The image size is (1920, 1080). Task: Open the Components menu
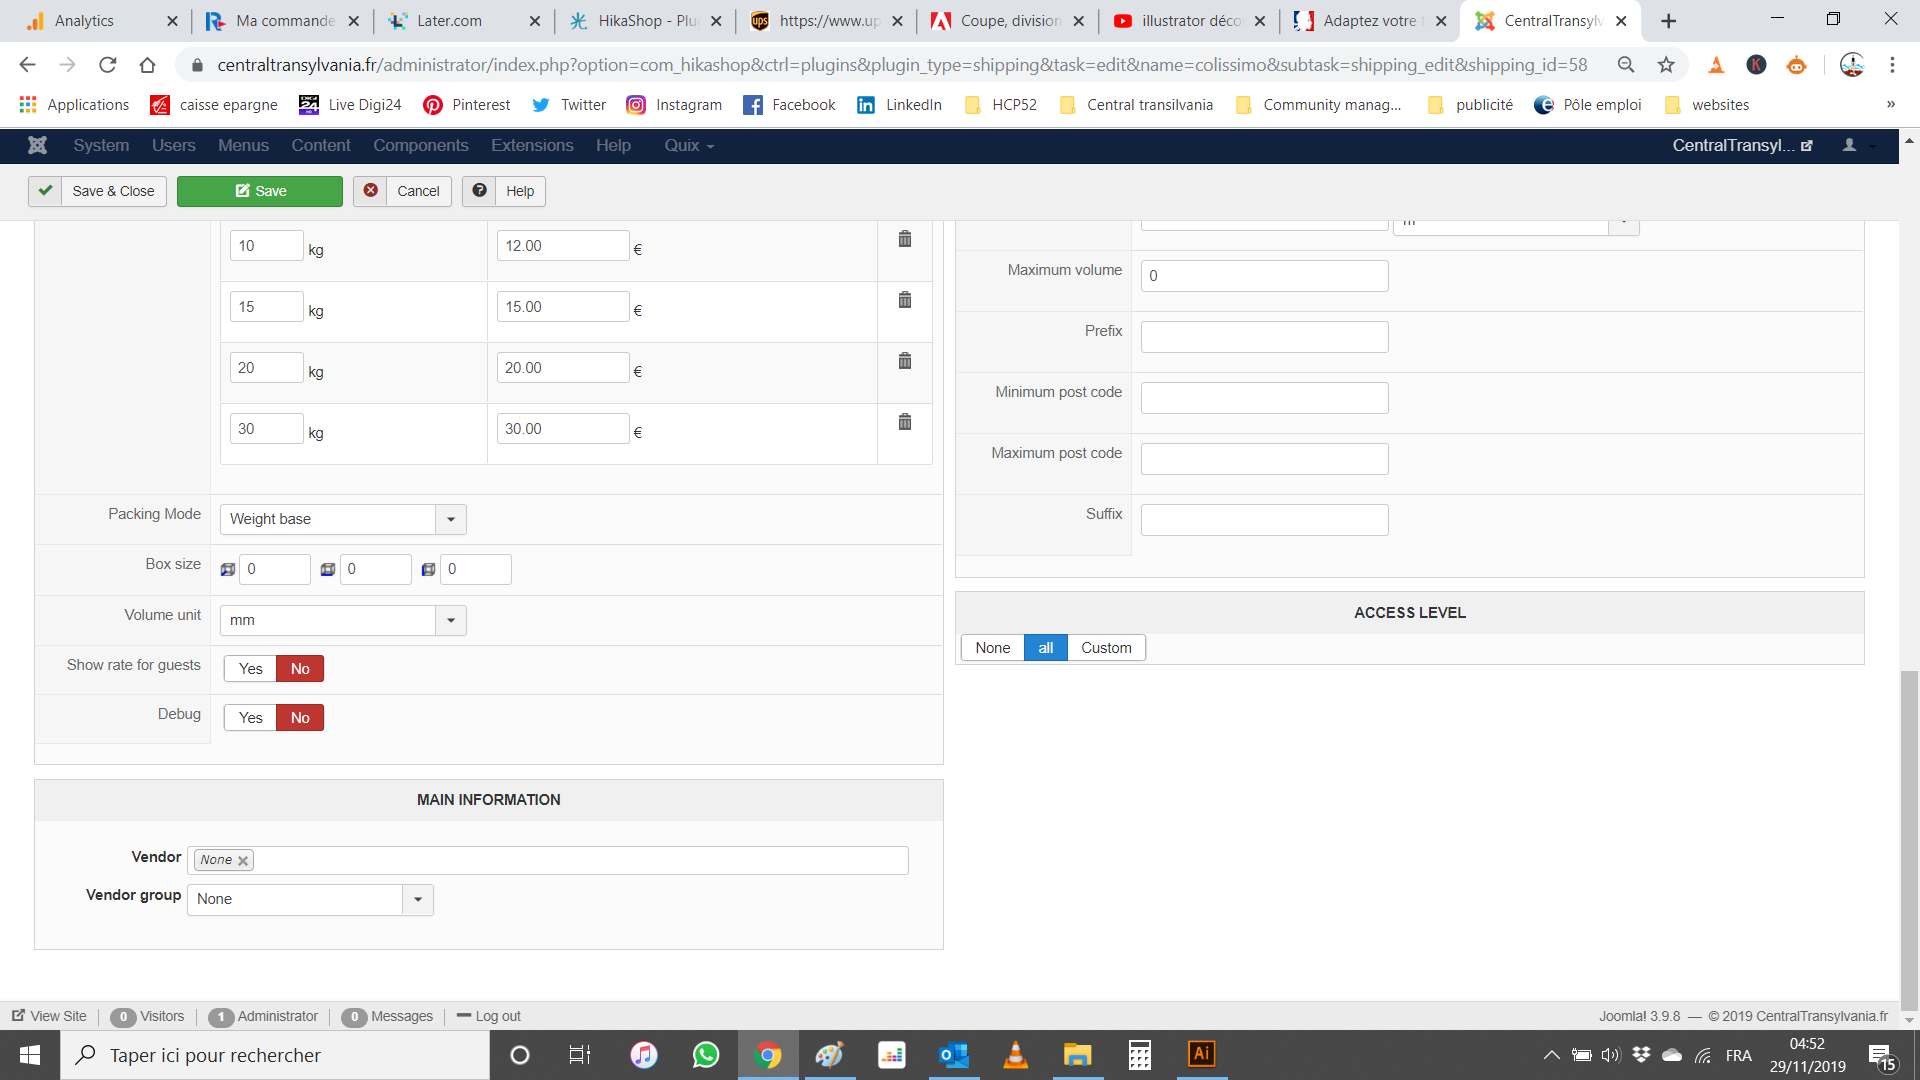tap(420, 145)
